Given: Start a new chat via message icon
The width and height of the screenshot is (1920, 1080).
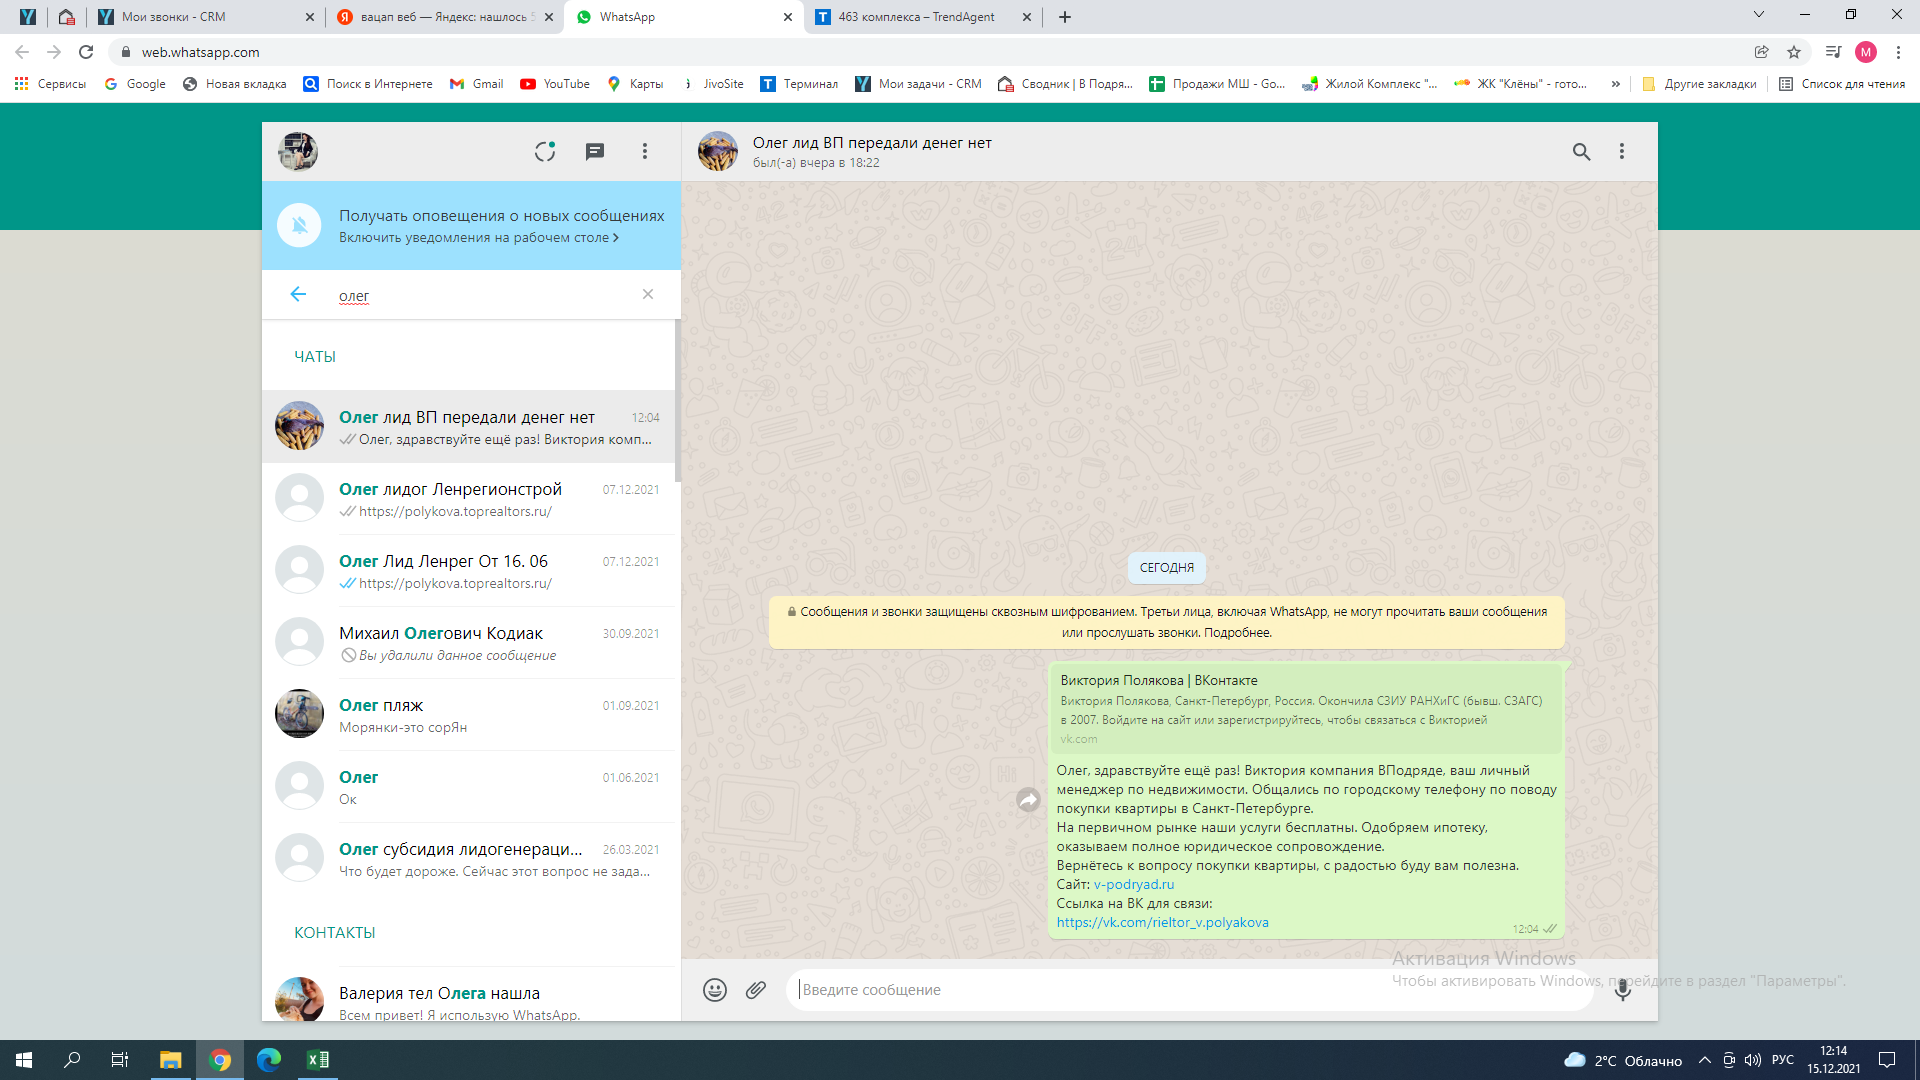Looking at the screenshot, I should pyautogui.click(x=595, y=151).
